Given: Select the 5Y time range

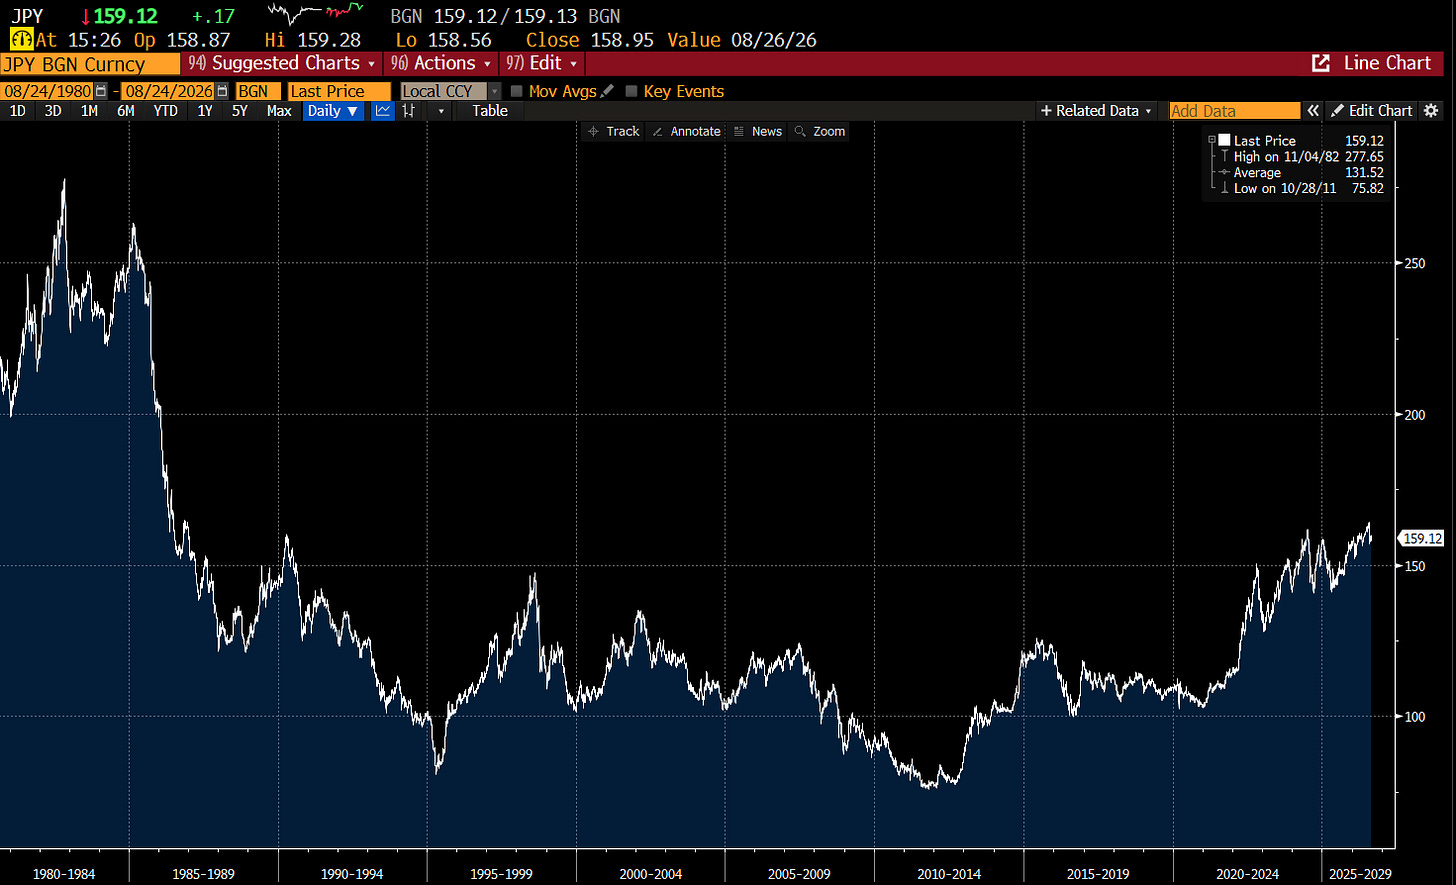Looking at the screenshot, I should tap(240, 111).
